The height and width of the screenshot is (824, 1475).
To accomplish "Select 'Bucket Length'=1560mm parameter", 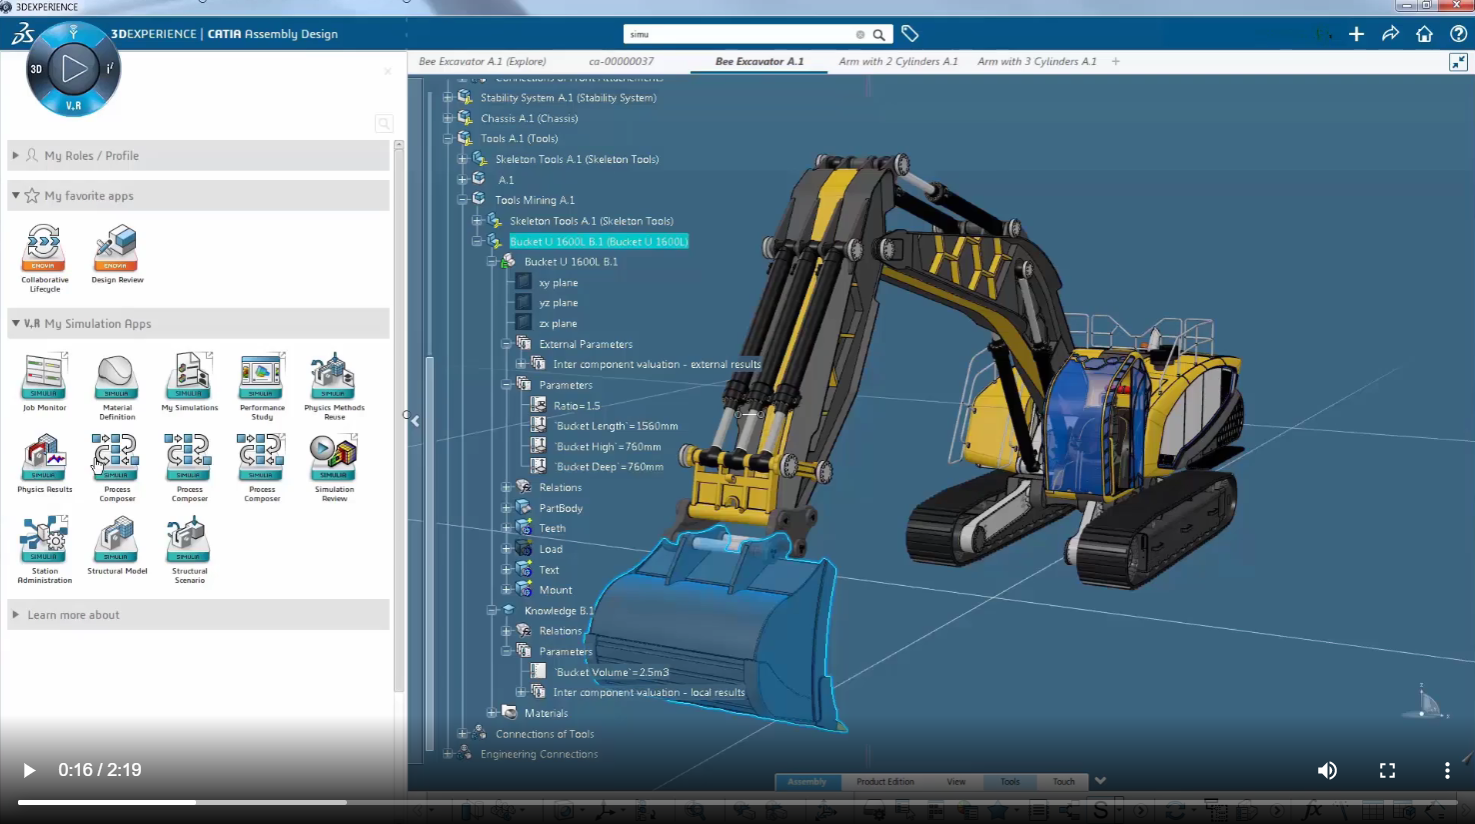I will pos(616,426).
